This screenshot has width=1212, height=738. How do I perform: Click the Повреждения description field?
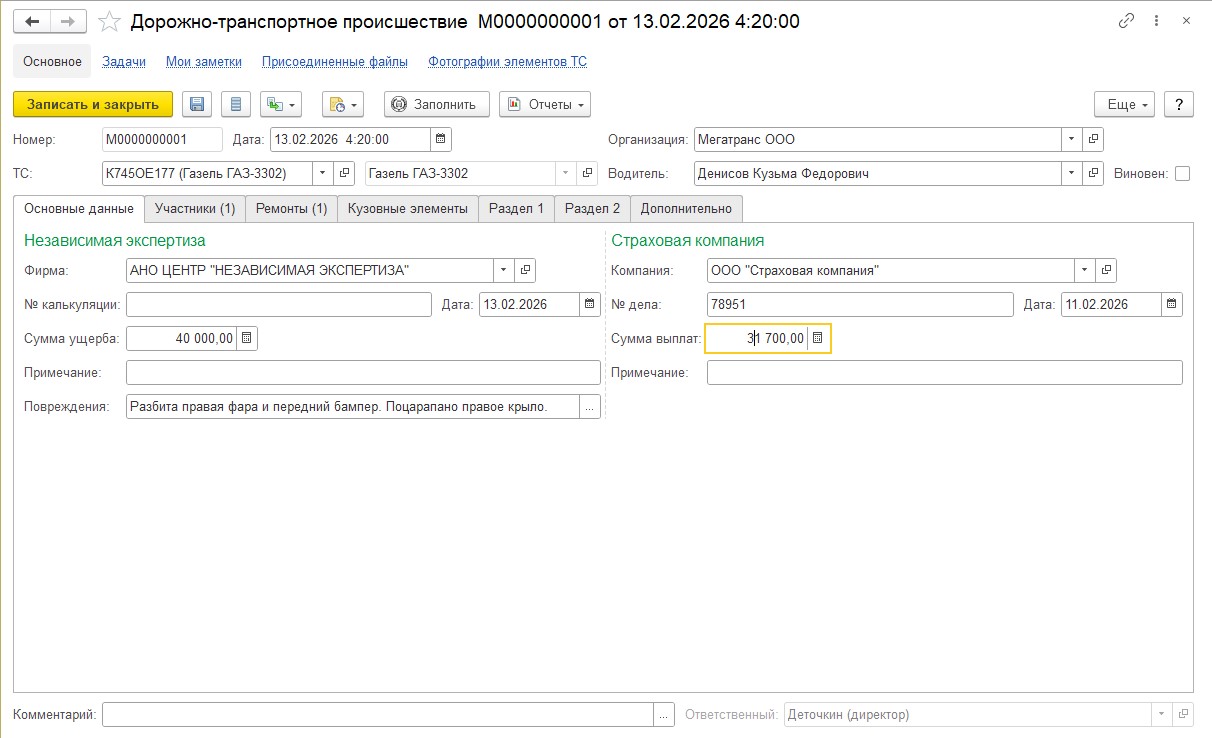point(352,406)
